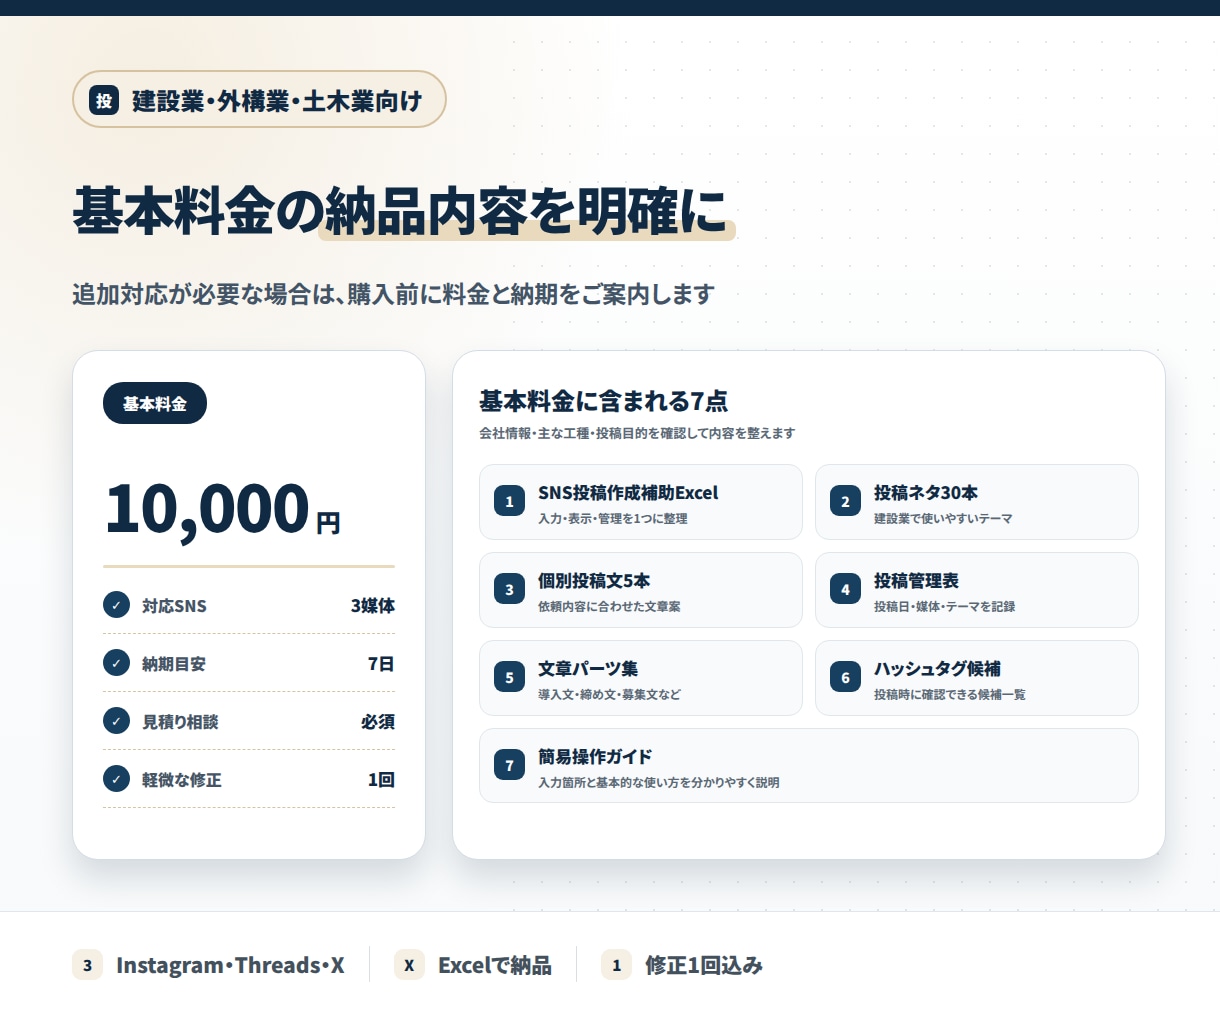The width and height of the screenshot is (1220, 1016).
Task: Click the 基本料金の納品内容を明確に headline
Action: click(400, 211)
